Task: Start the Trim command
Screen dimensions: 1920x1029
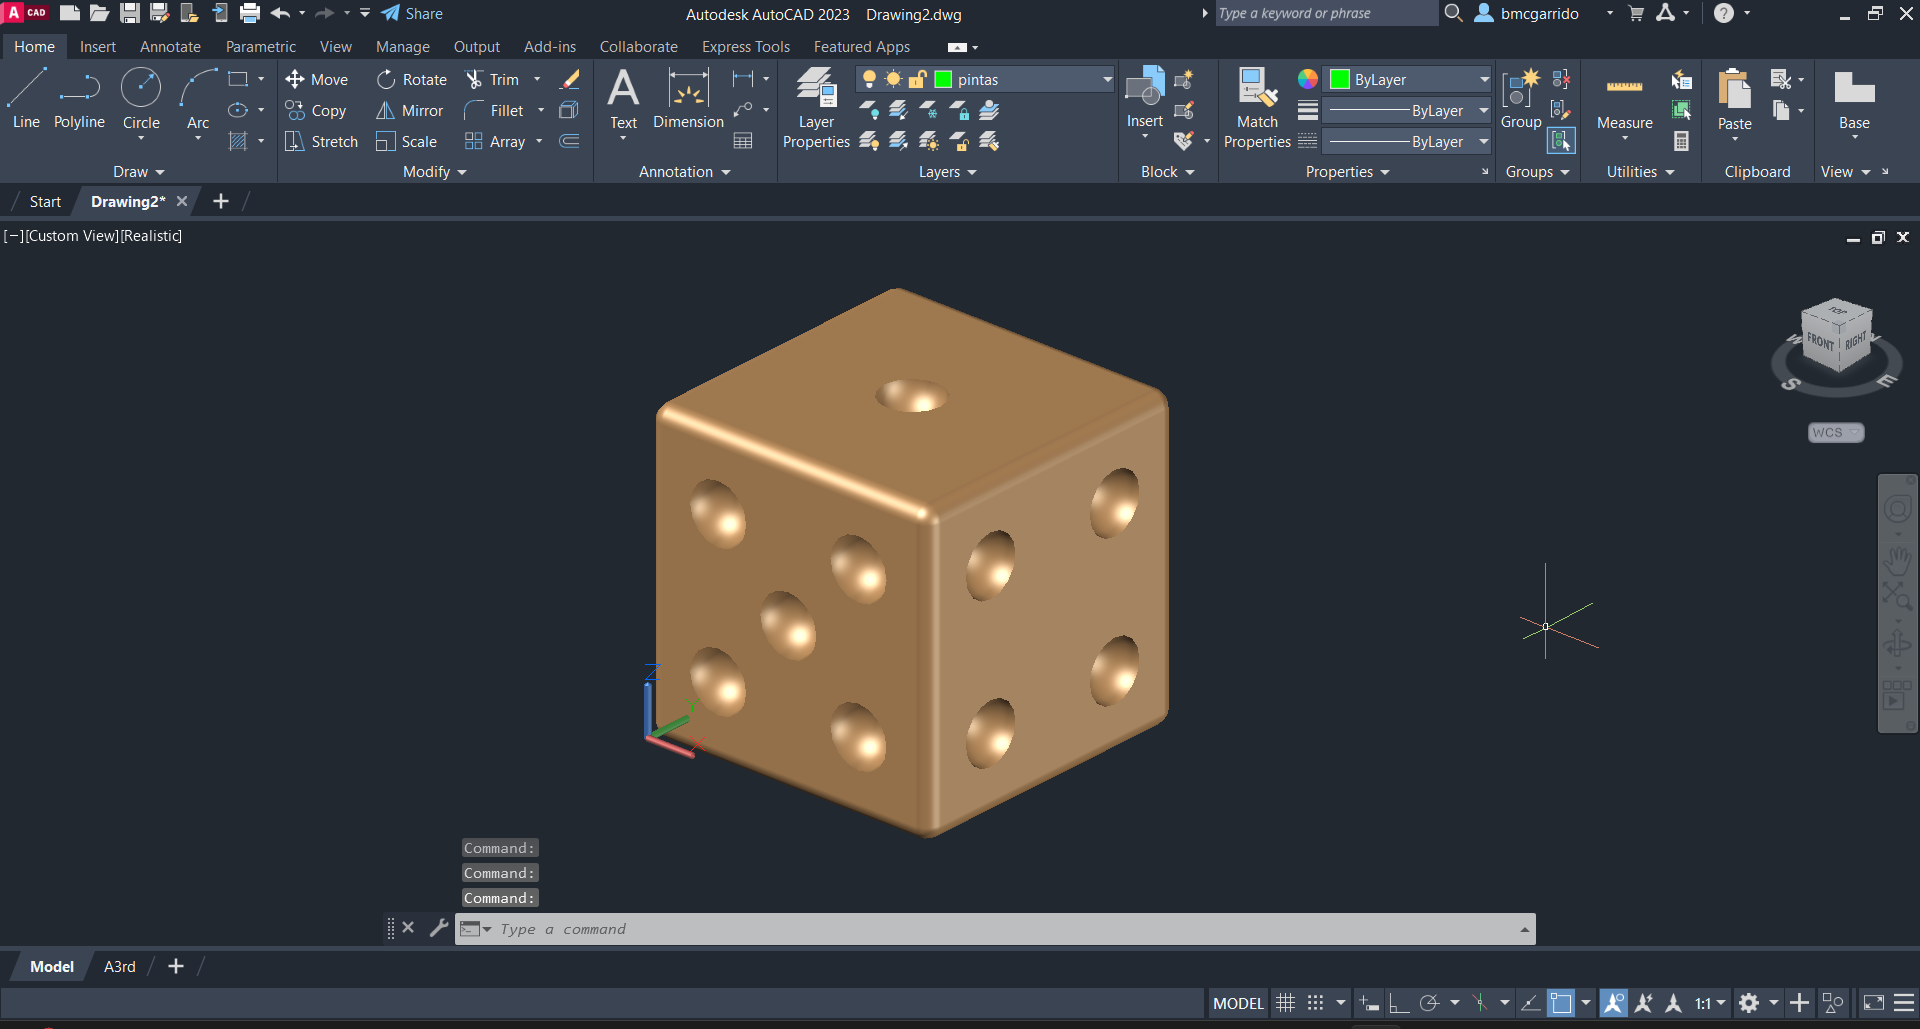Action: tap(492, 79)
